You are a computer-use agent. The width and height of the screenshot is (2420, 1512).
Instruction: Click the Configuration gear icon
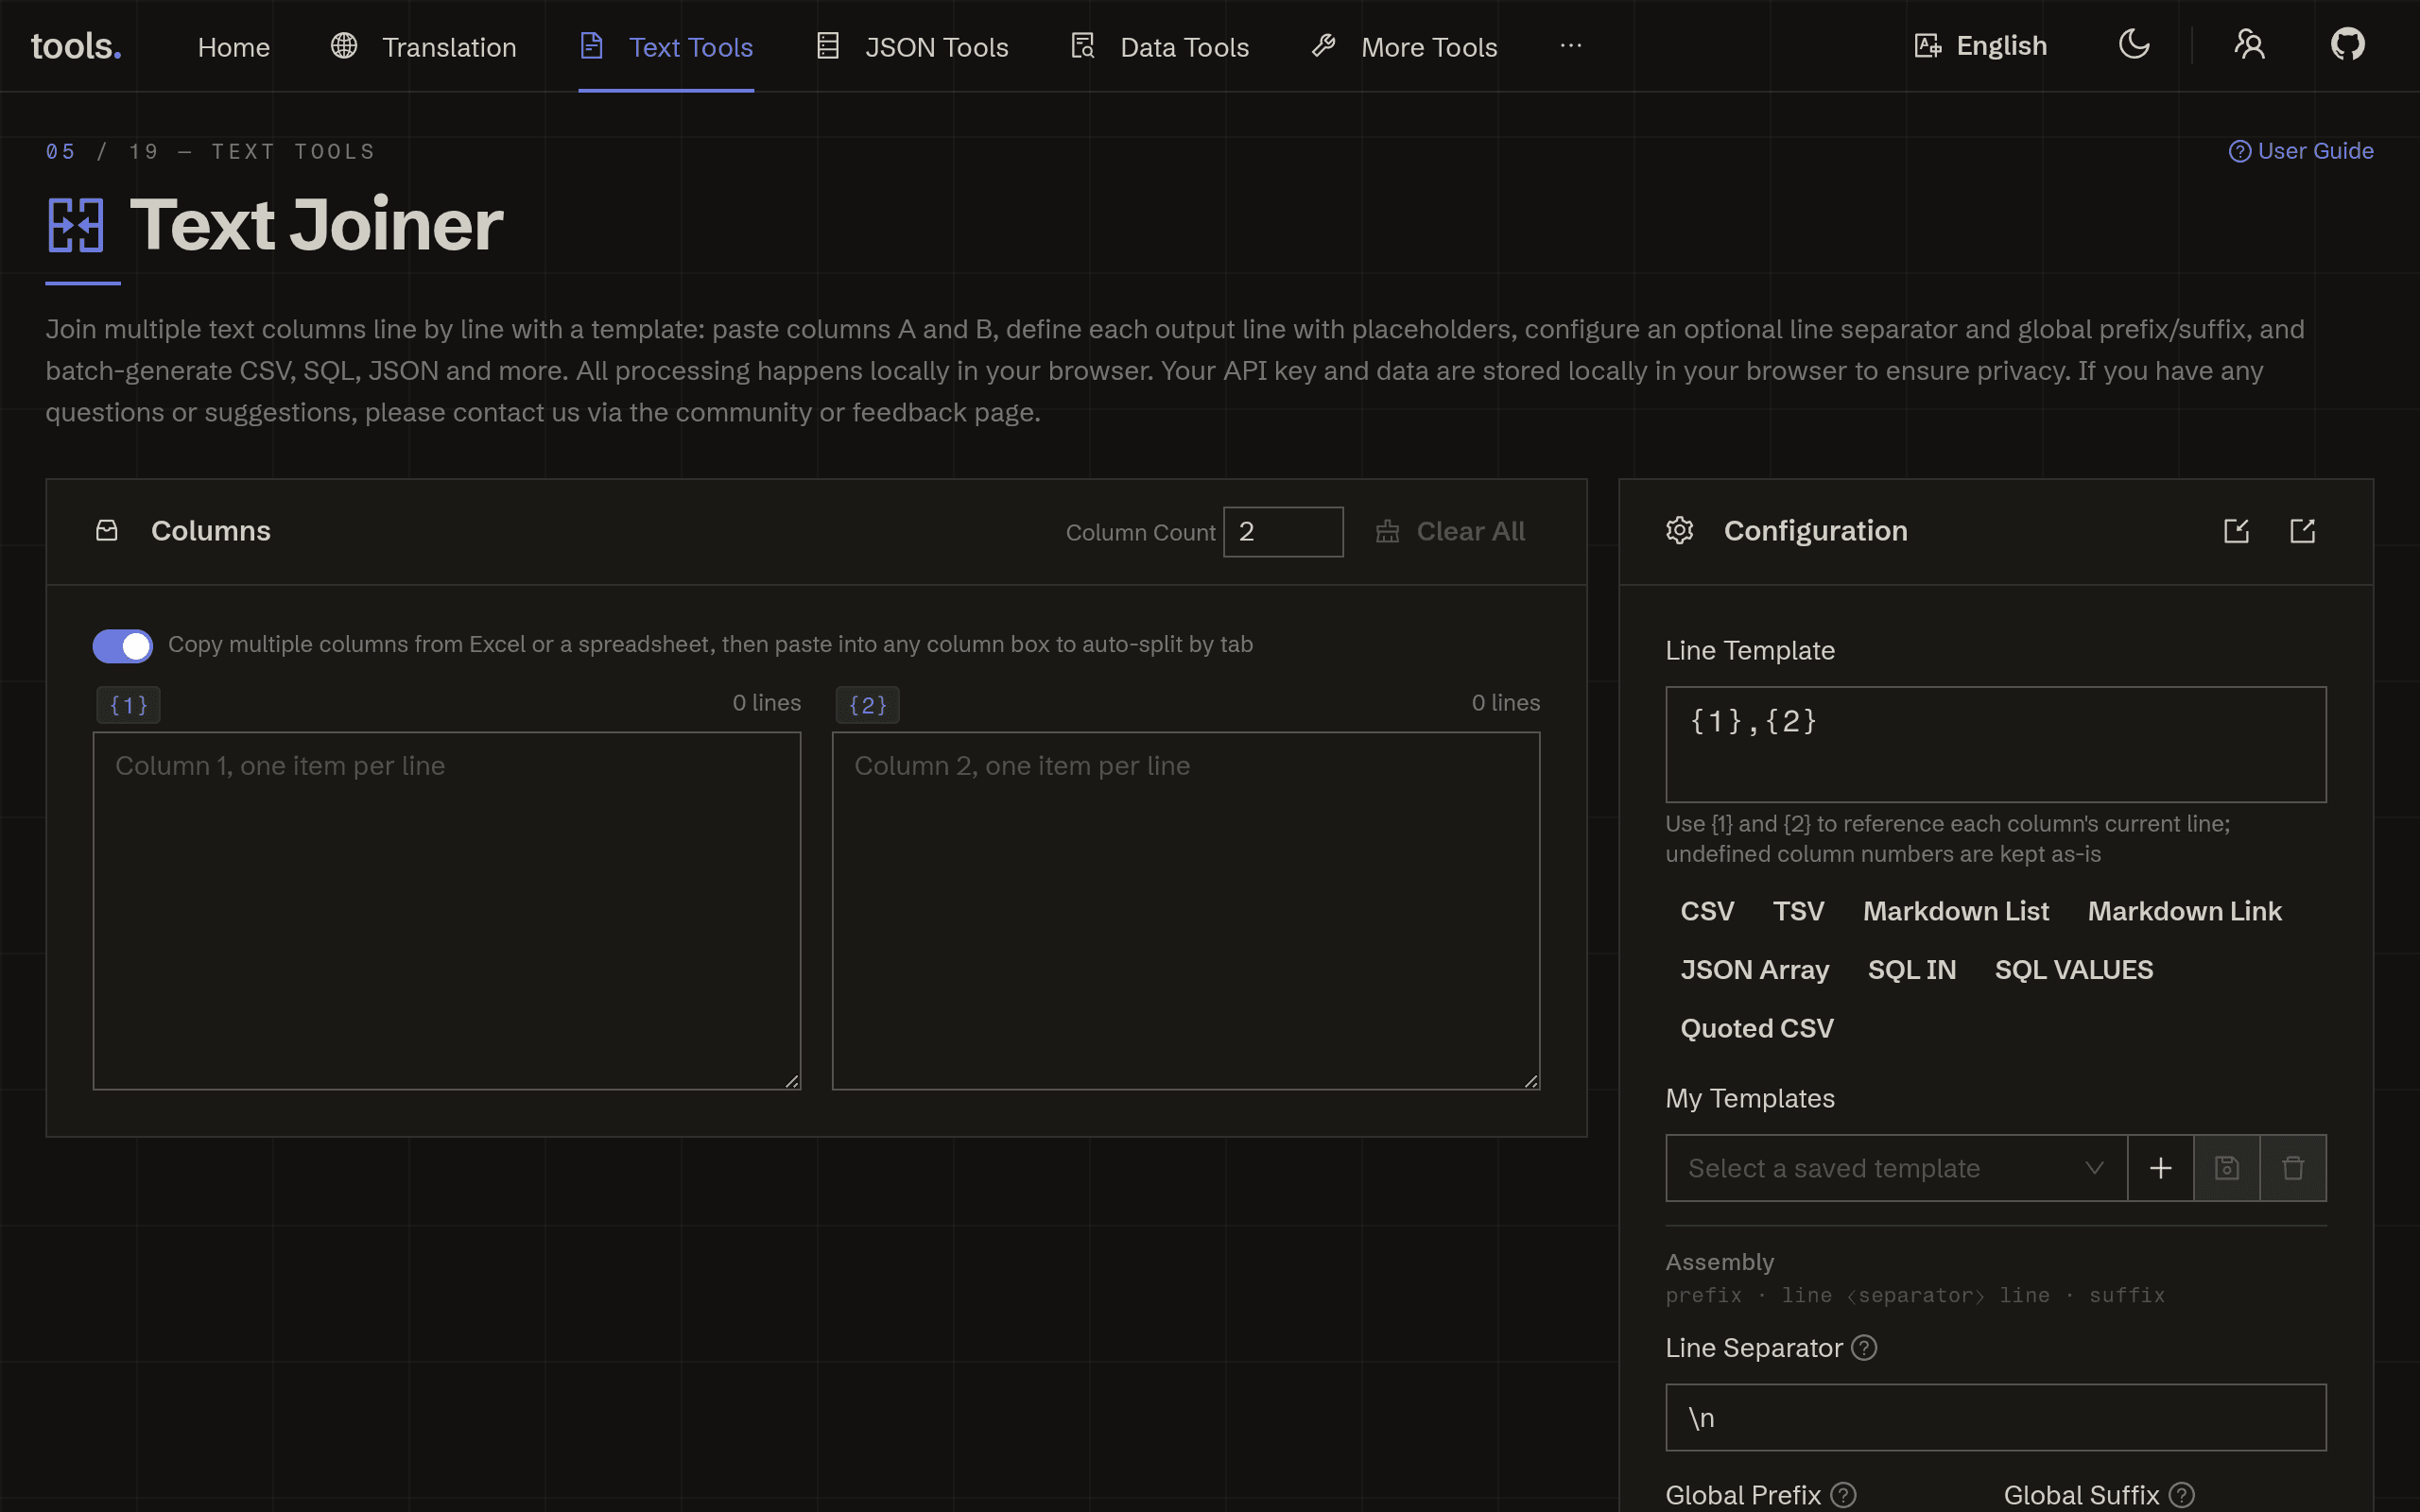1680,531
